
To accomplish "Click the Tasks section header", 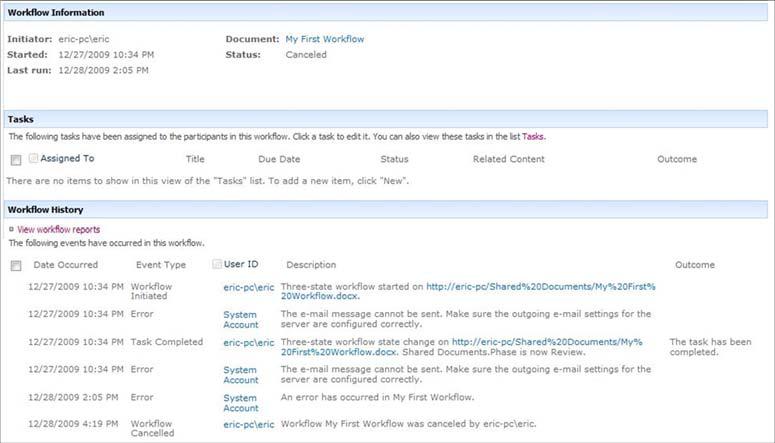I will click(386, 119).
